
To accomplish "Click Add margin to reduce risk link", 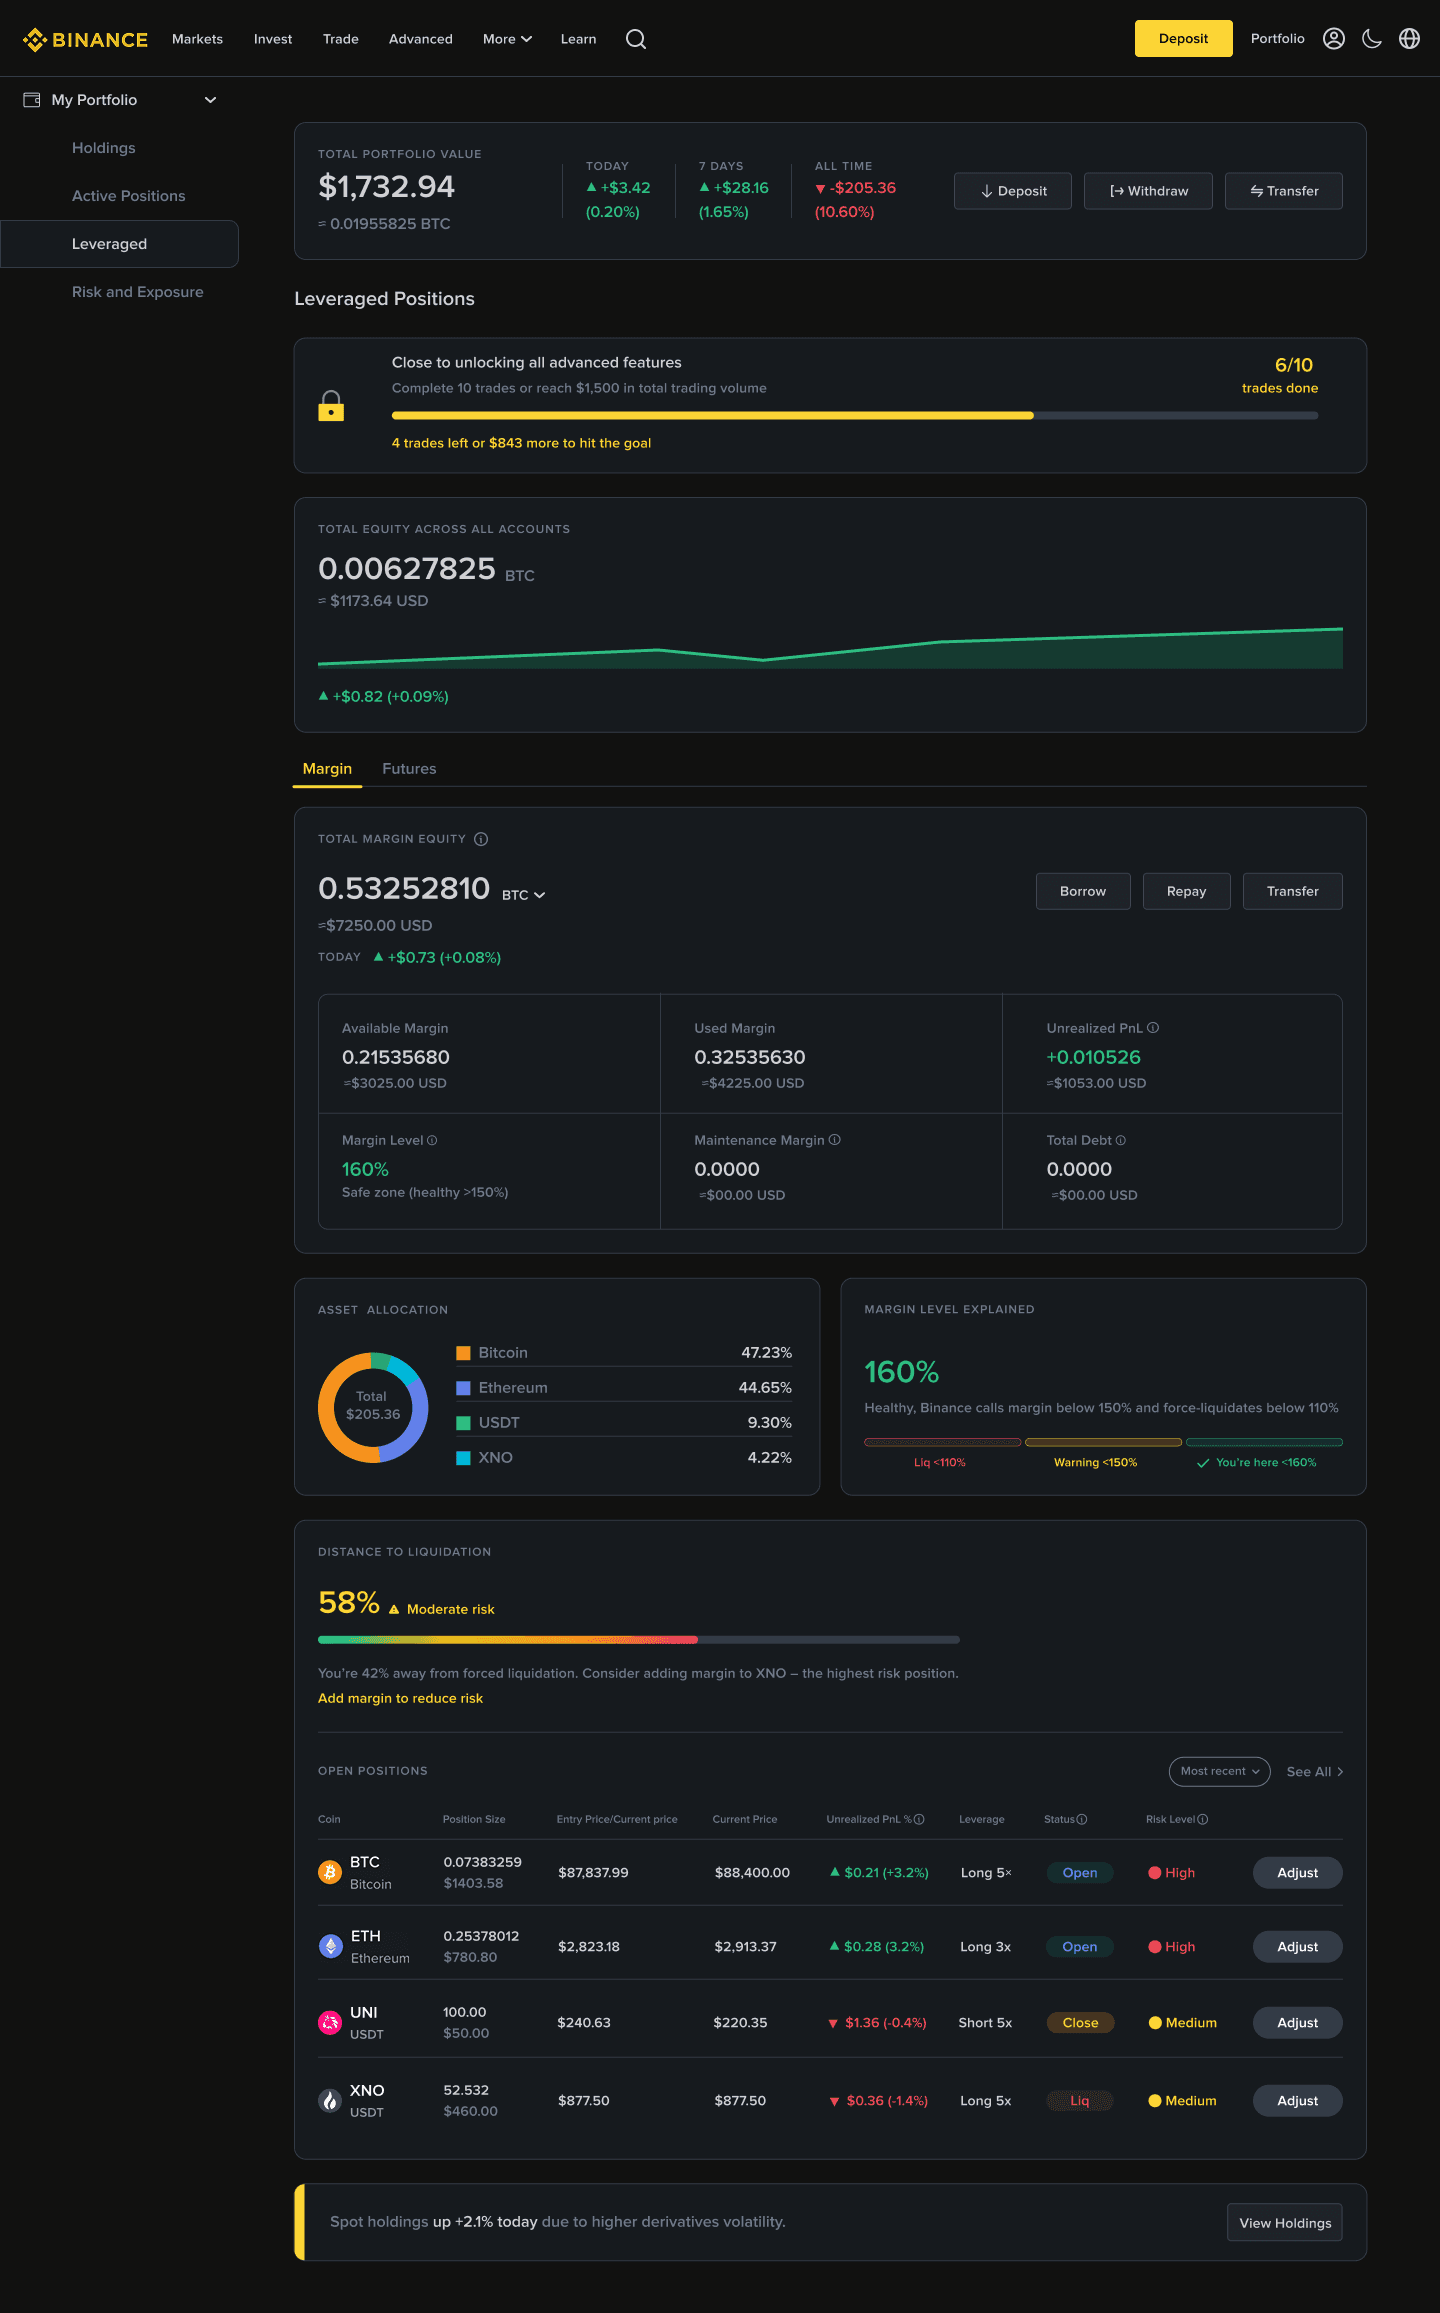I will click(400, 1698).
